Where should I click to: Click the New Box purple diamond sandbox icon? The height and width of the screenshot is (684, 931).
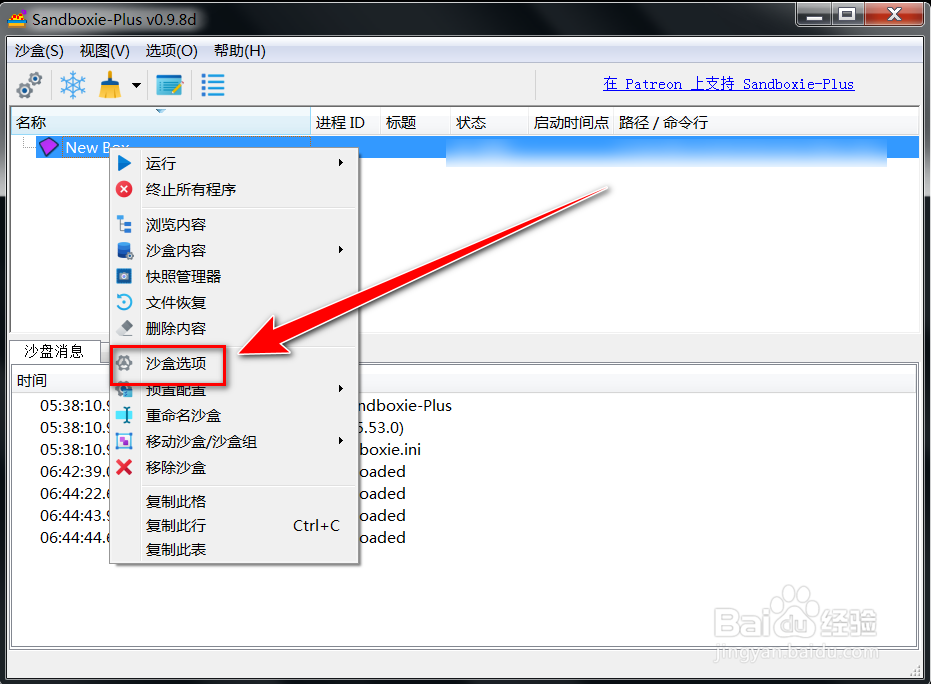coord(49,147)
